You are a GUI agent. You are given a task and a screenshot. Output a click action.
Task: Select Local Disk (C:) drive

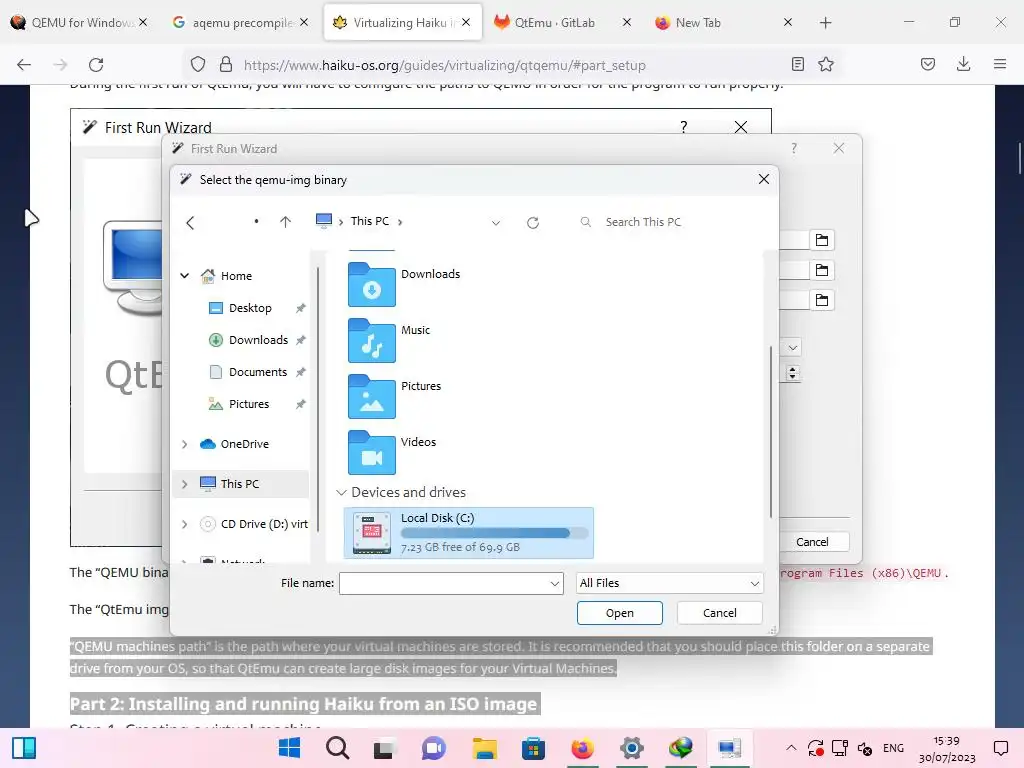468,533
